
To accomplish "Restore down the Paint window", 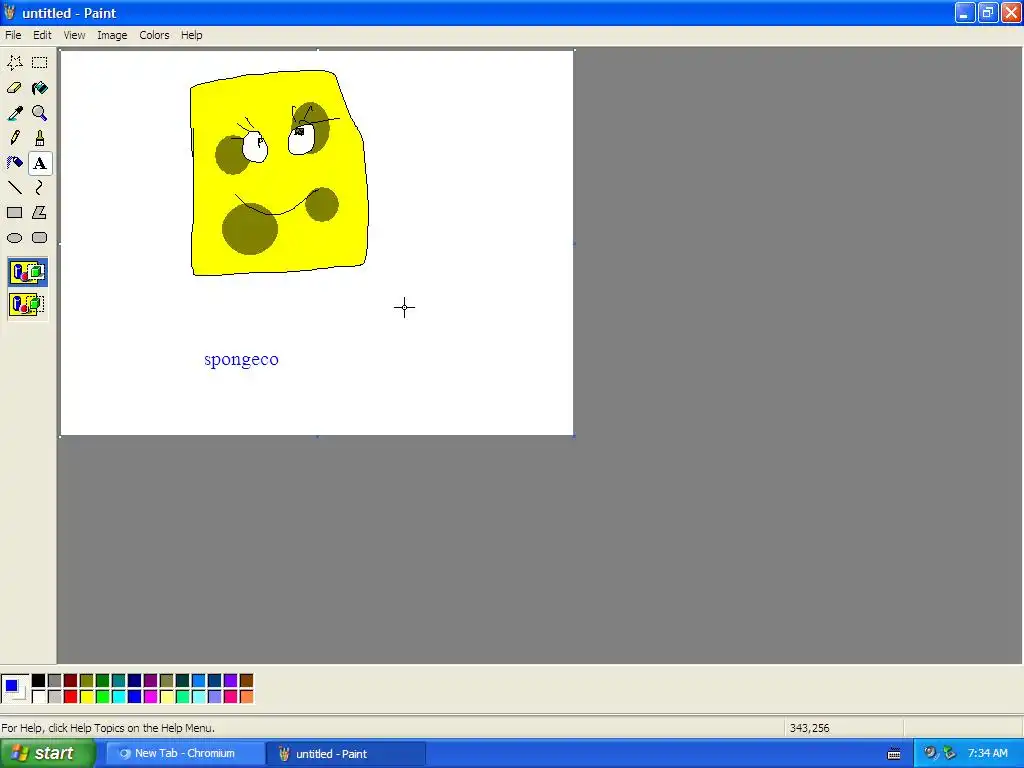I will pyautogui.click(x=988, y=12).
